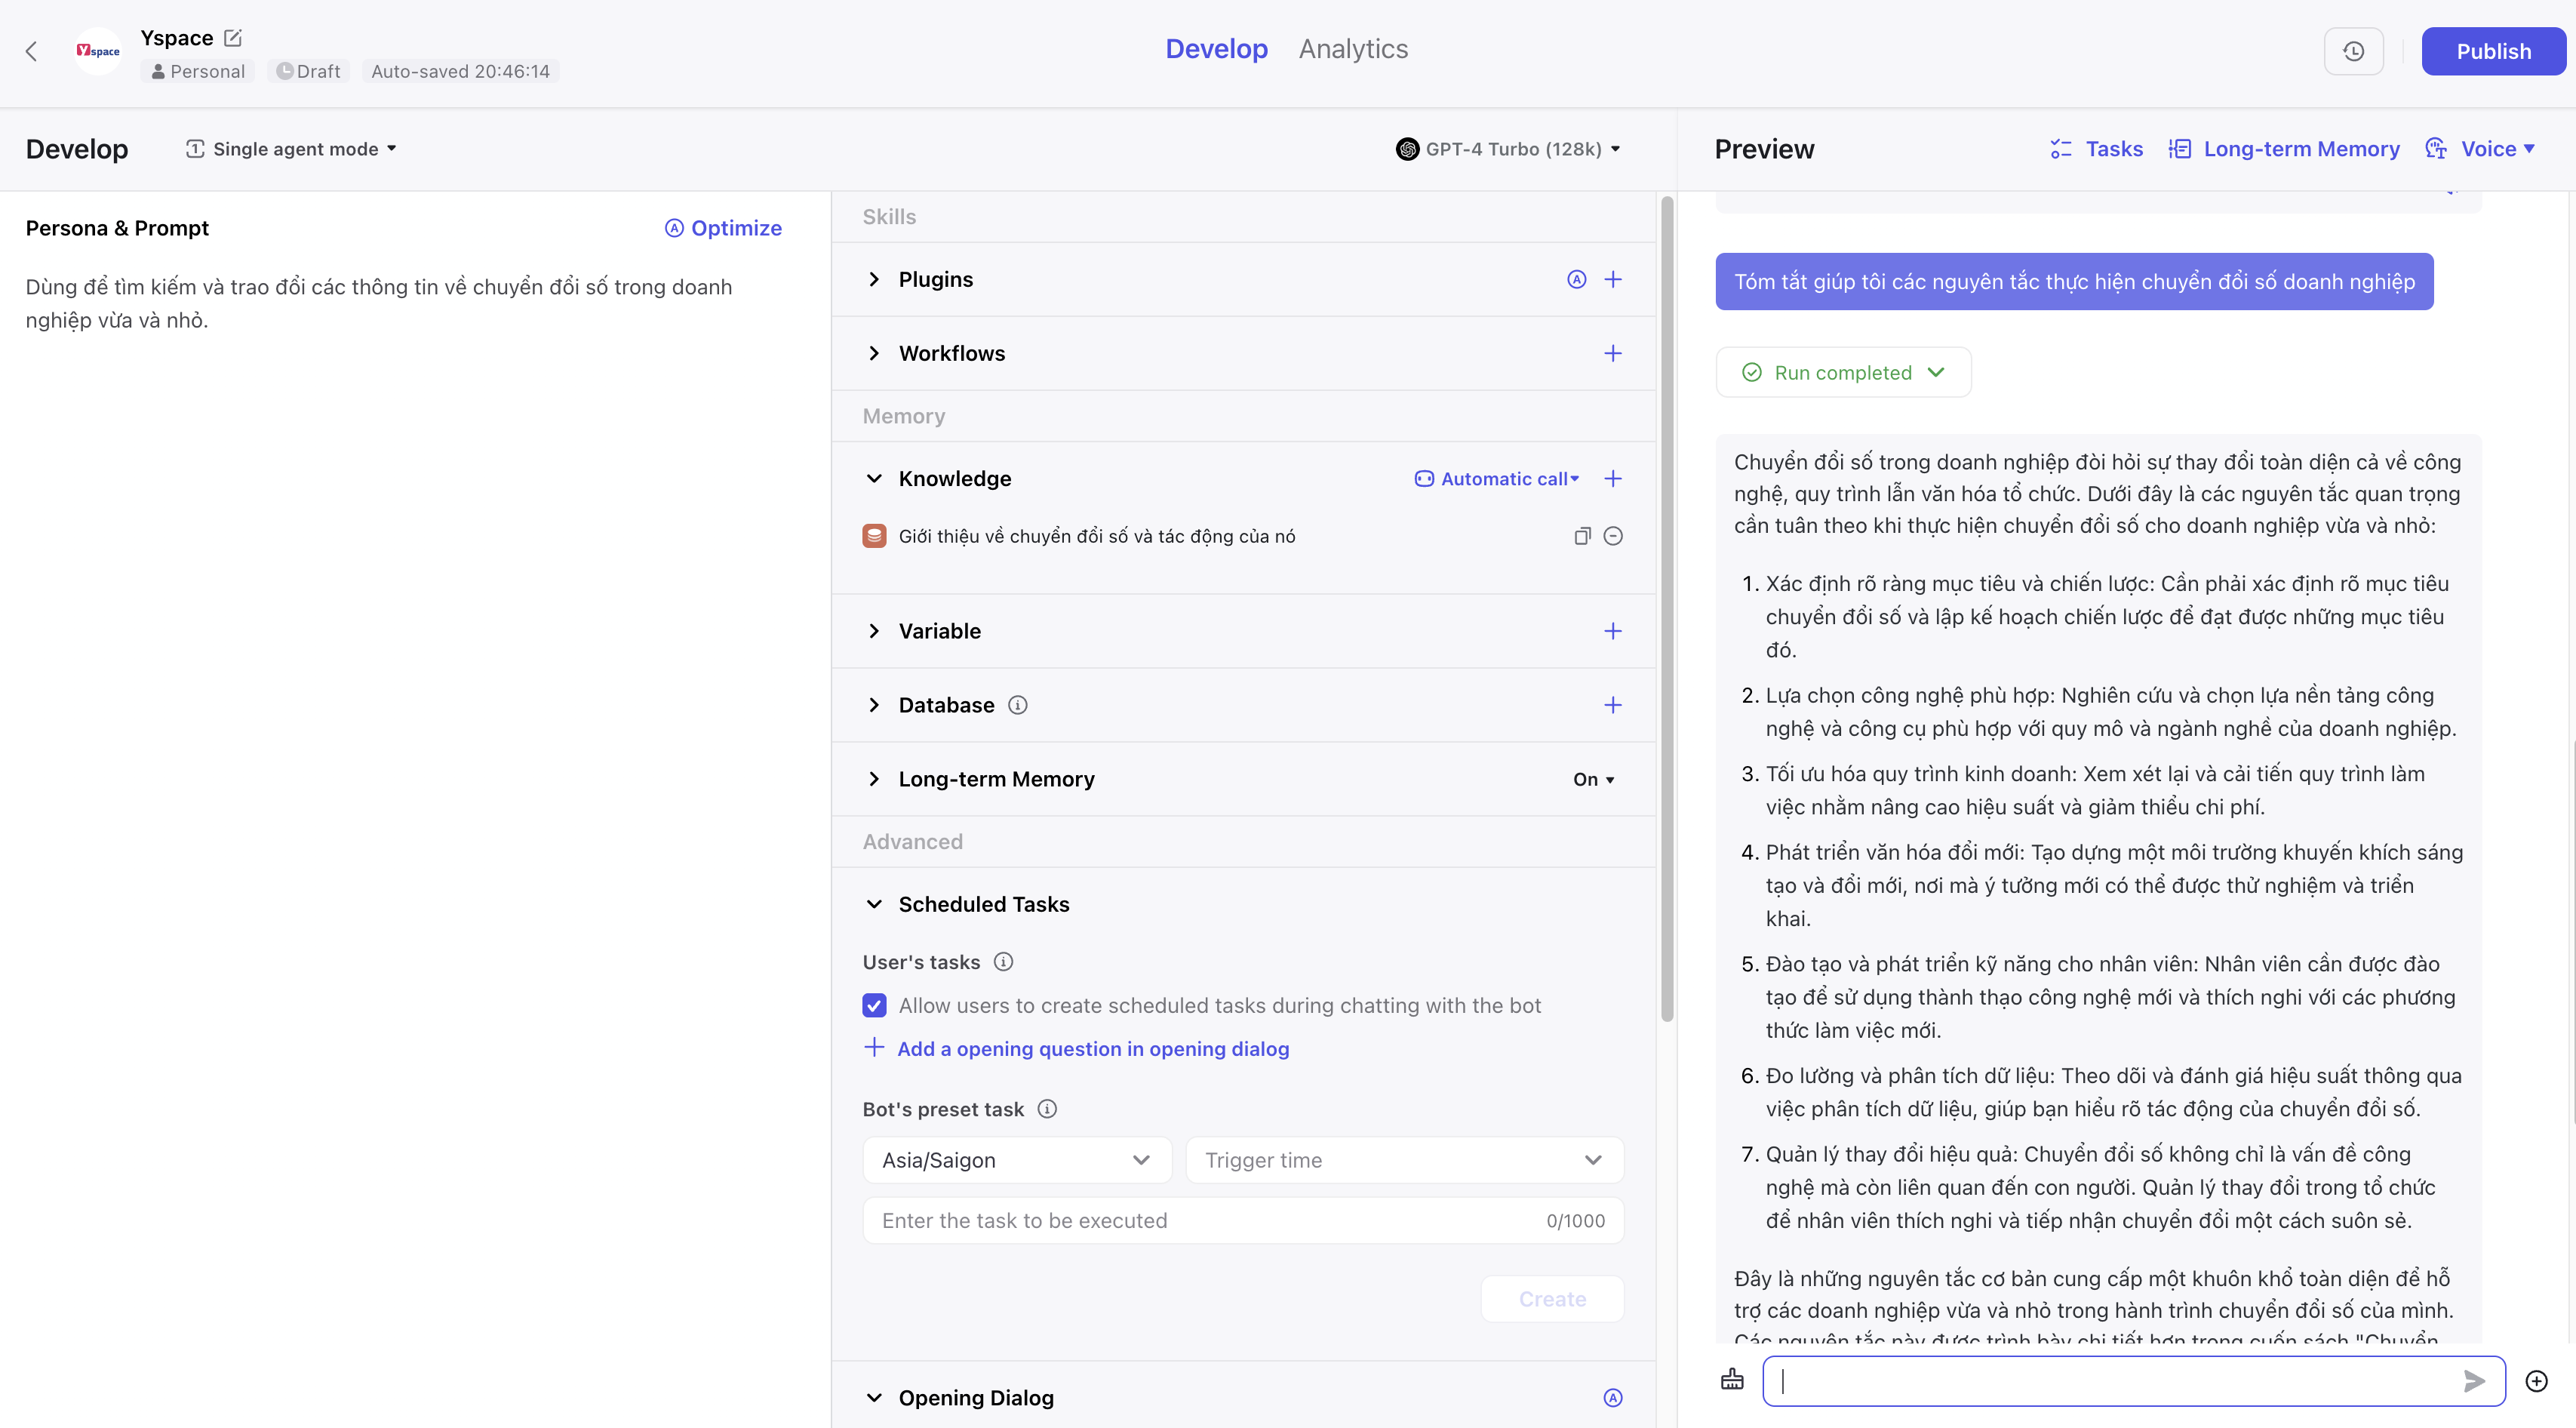
Task: Show Bot's preset task info icon
Action: 1047,1109
